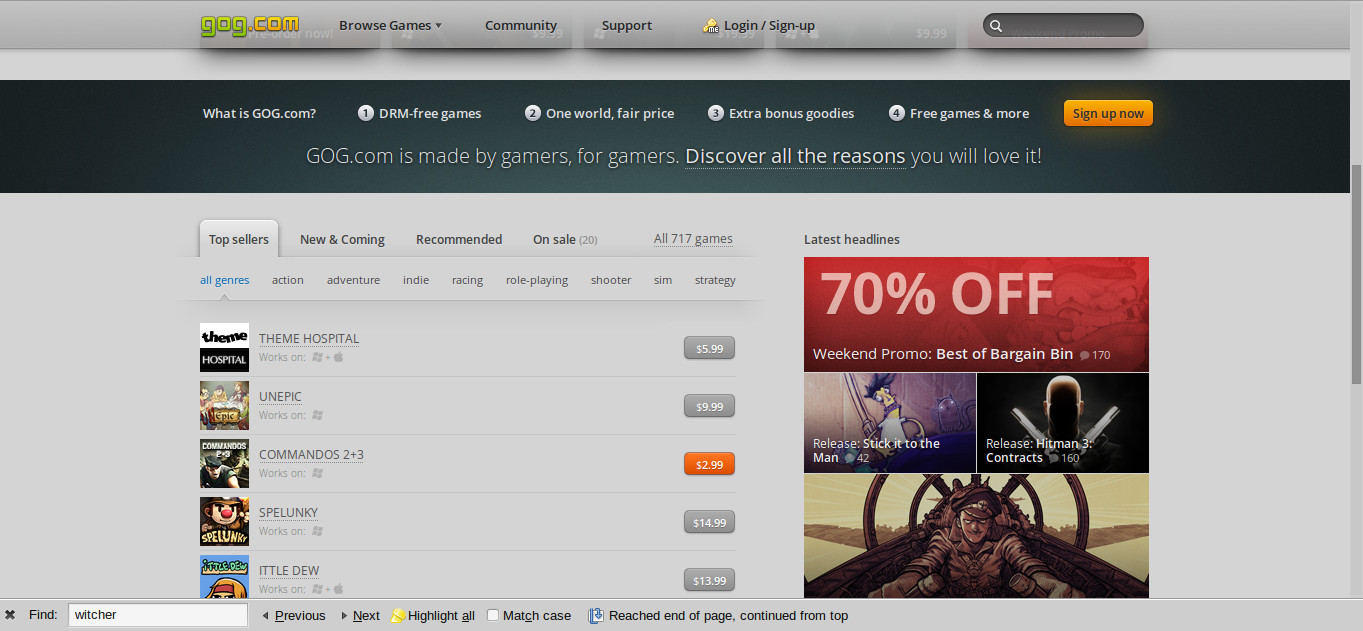Click the page vertical scrollbar

1356,273
